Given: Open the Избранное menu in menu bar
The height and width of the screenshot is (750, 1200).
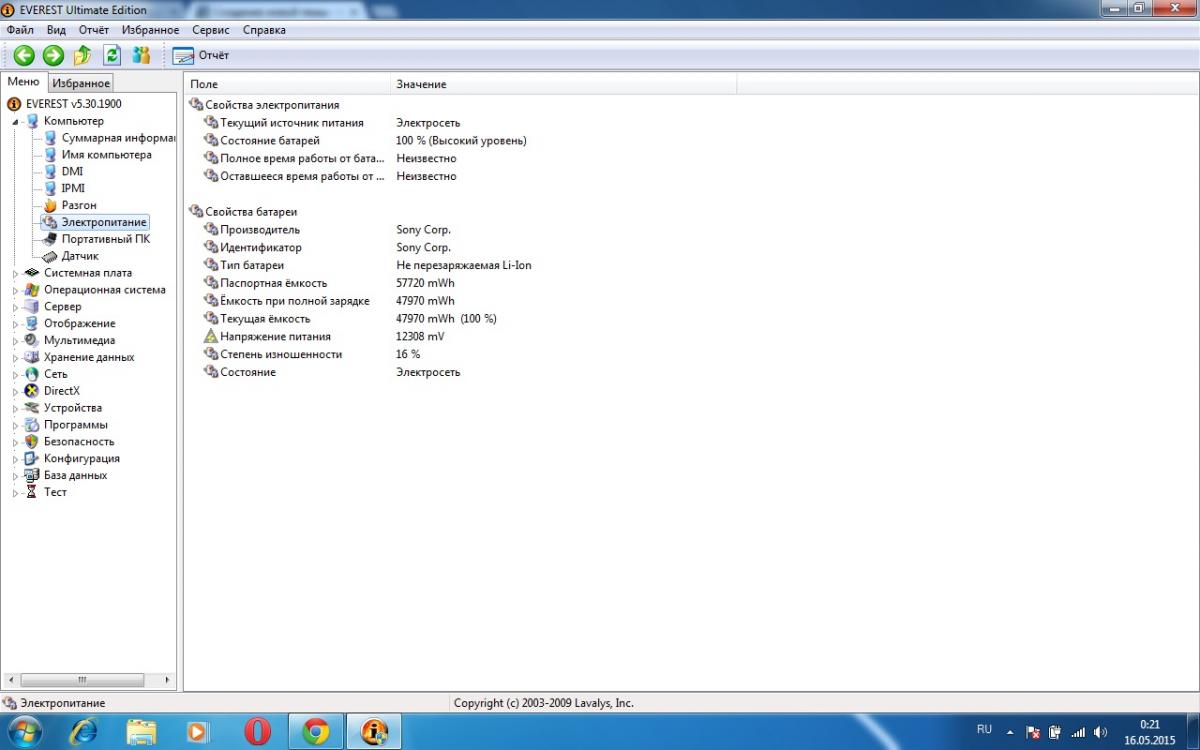Looking at the screenshot, I should [x=150, y=30].
